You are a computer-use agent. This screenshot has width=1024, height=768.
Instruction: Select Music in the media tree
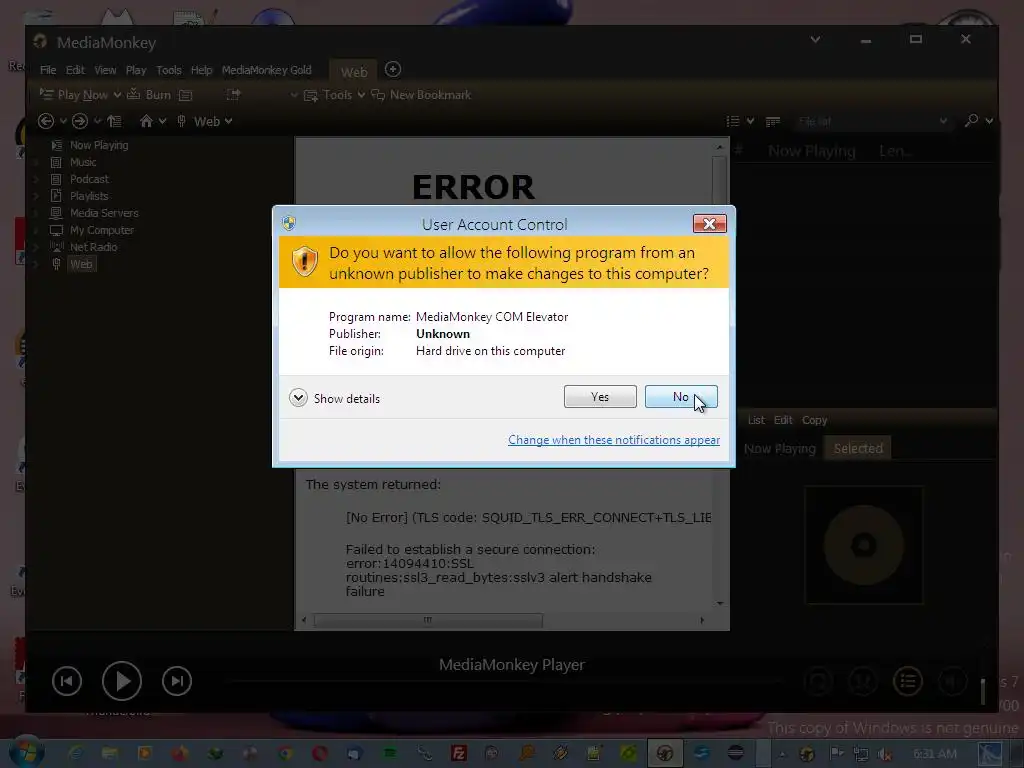pos(83,162)
